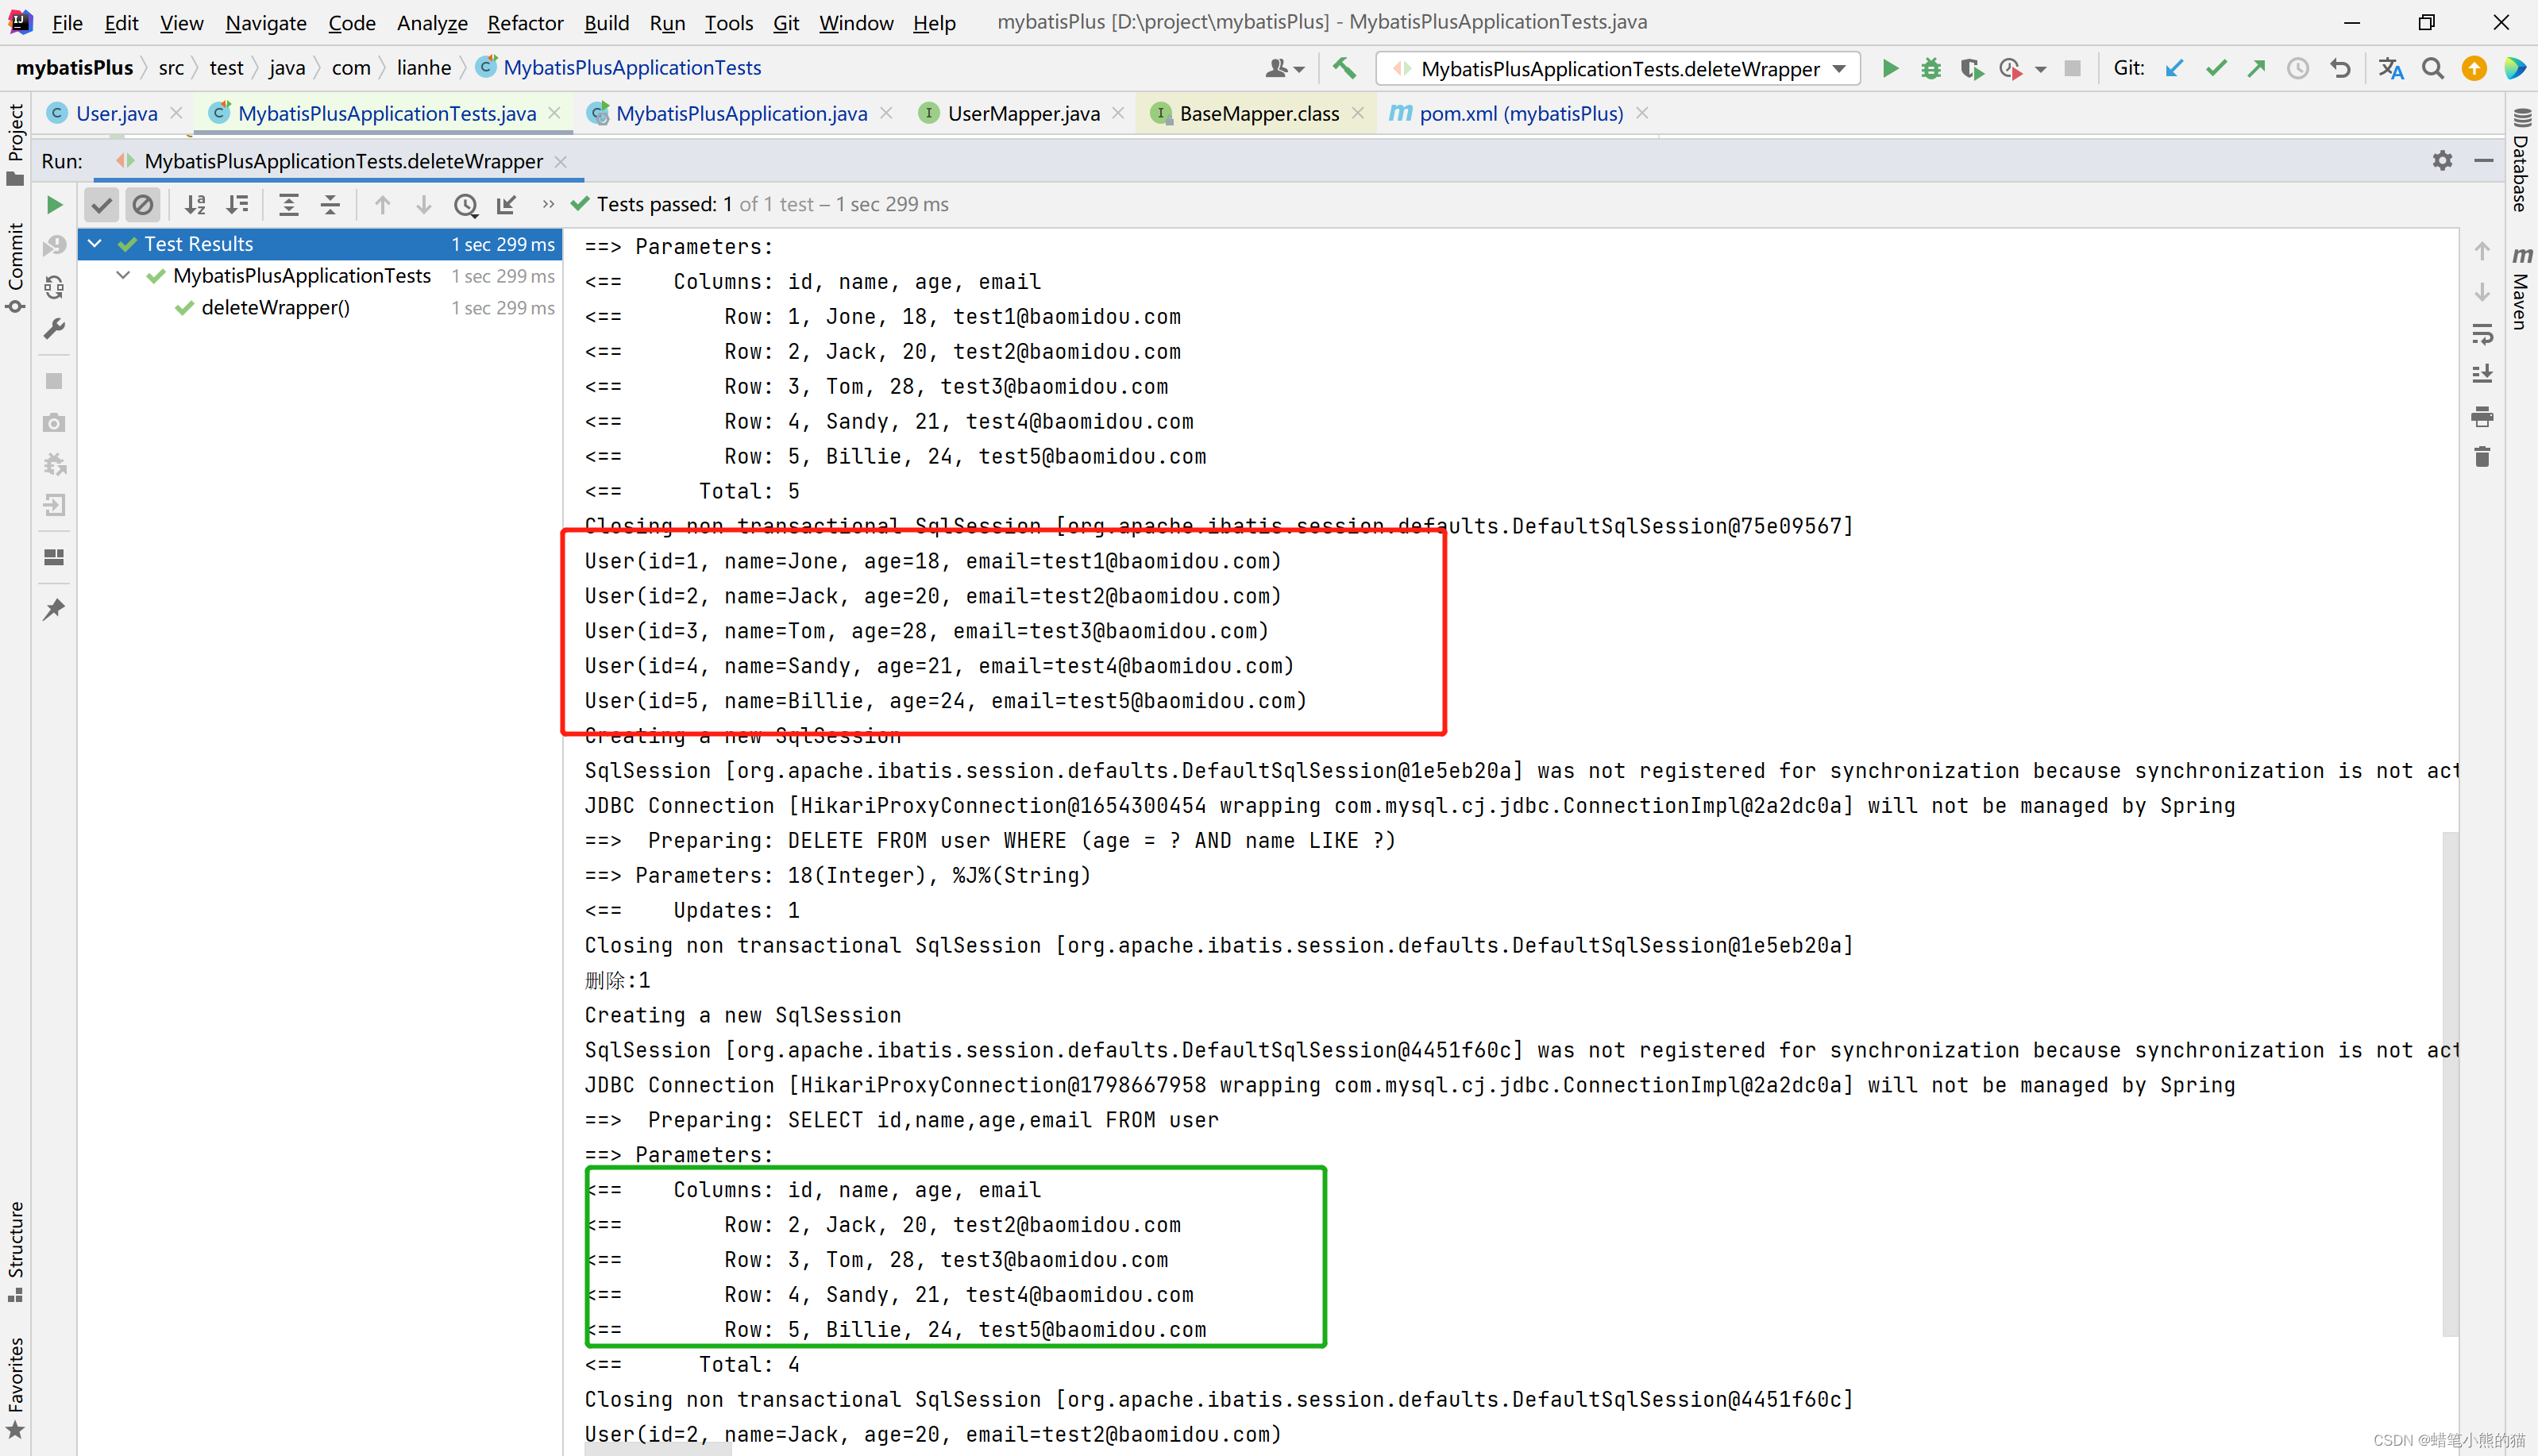Image resolution: width=2538 pixels, height=1456 pixels.
Task: Switch to the UserMapper.java tab
Action: coord(1023,113)
